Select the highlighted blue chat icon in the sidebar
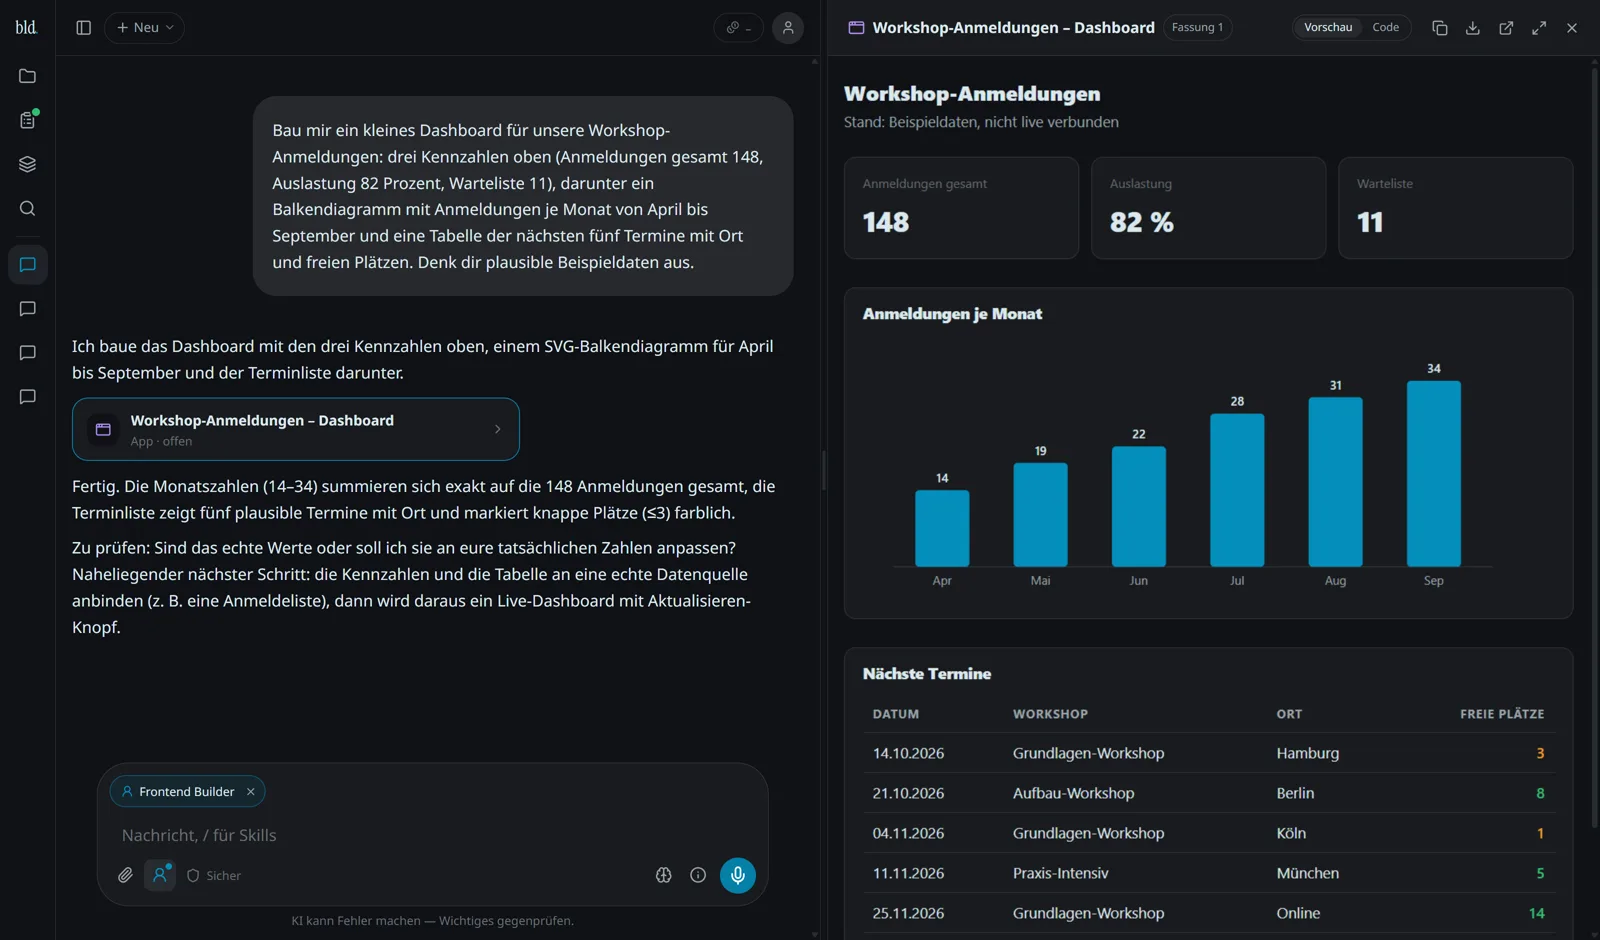This screenshot has width=1600, height=940. [x=27, y=265]
